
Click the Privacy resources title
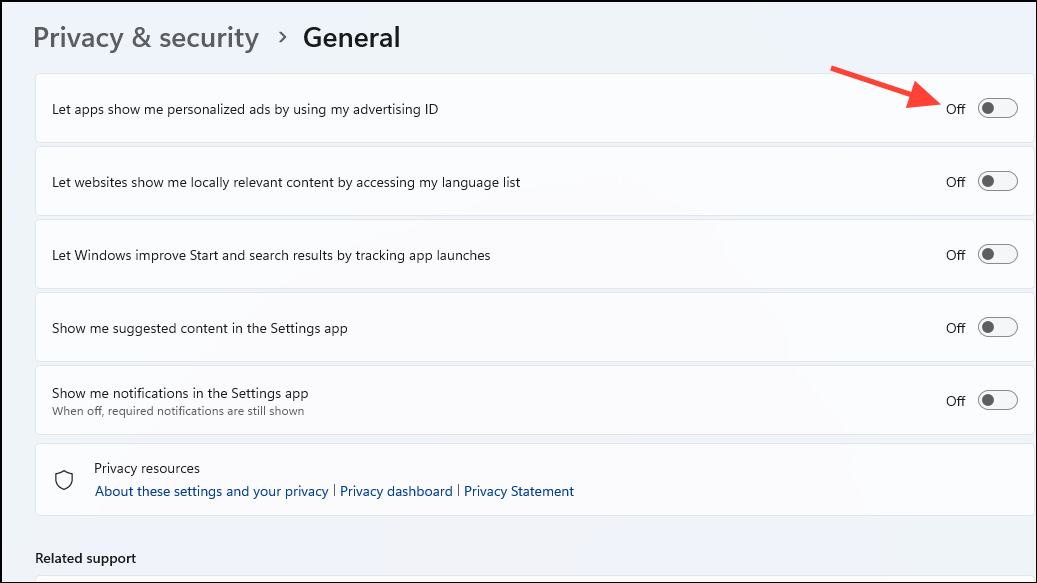147,468
